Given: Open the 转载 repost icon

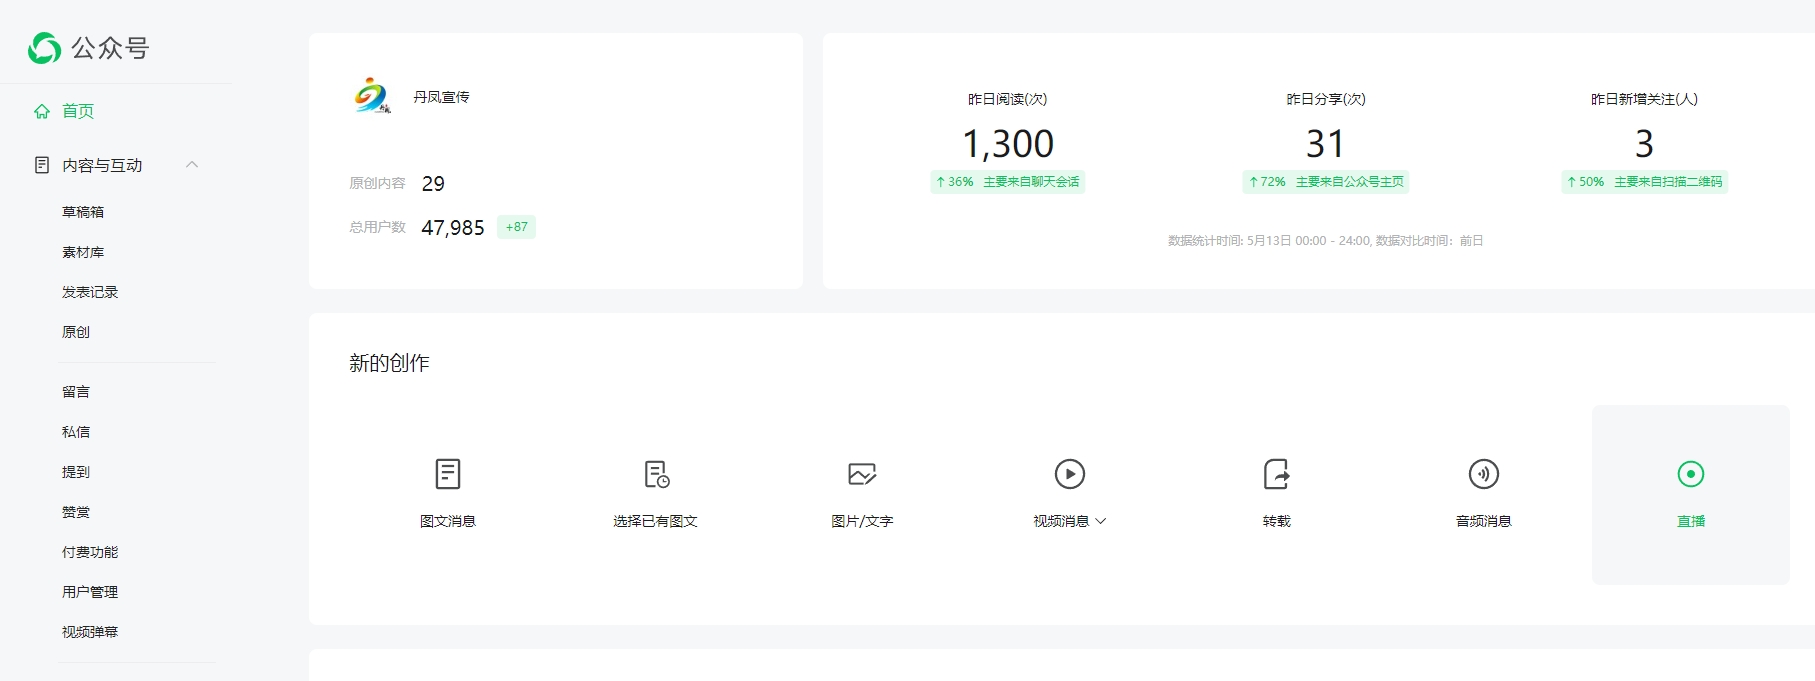Looking at the screenshot, I should [1276, 474].
